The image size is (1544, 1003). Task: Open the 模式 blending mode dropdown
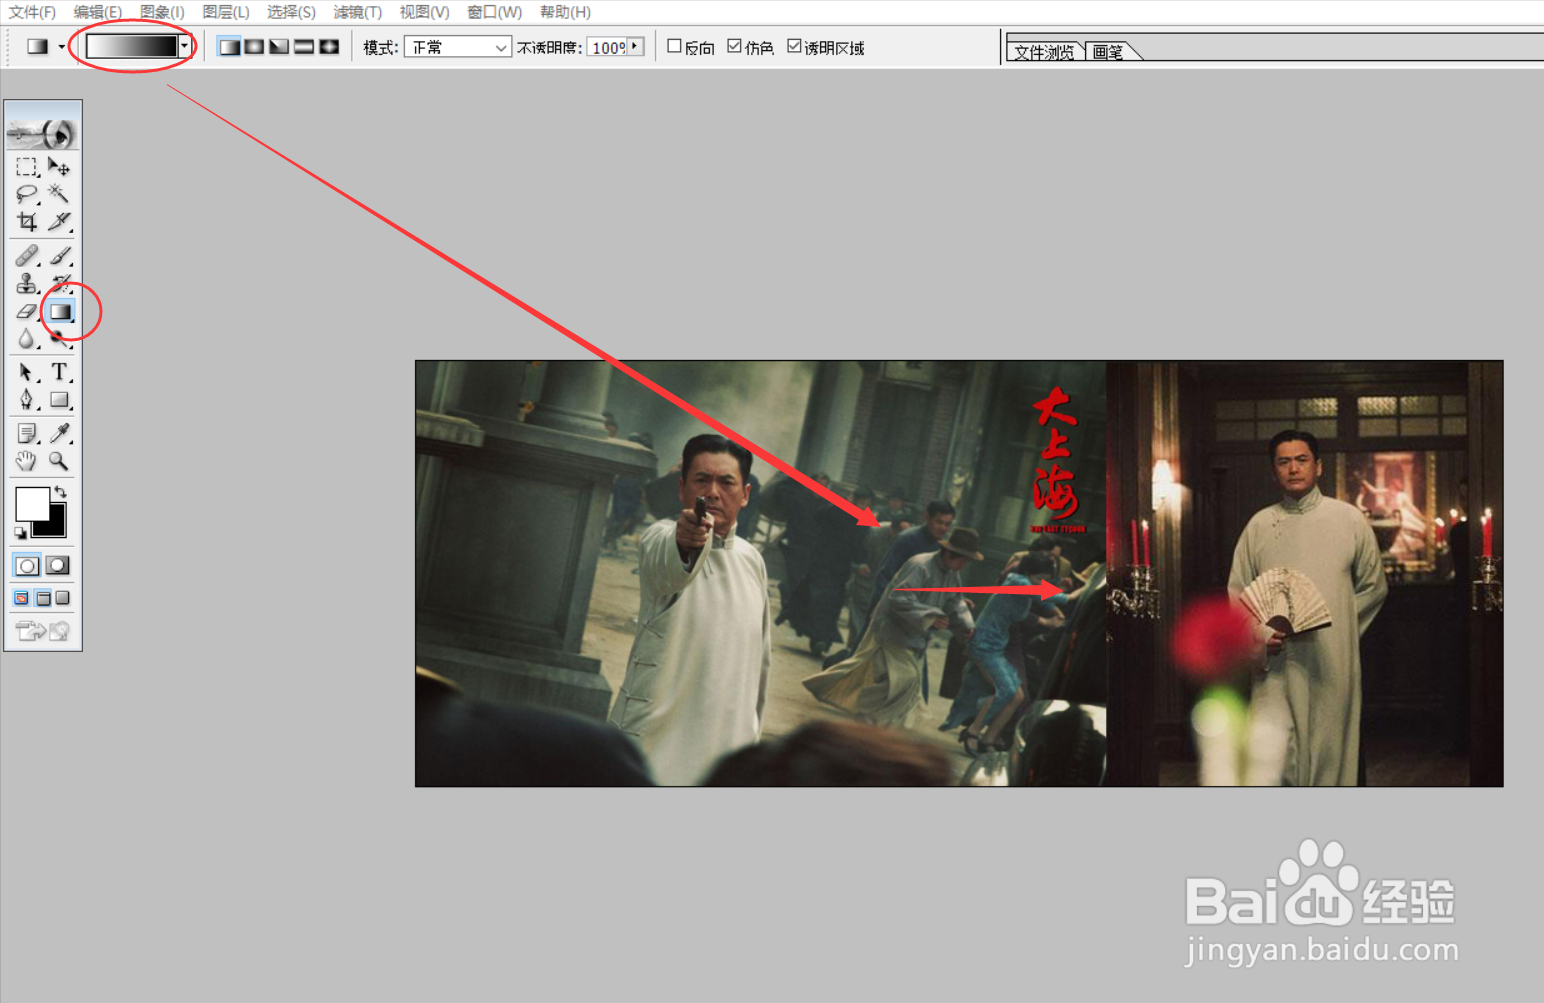[x=458, y=47]
